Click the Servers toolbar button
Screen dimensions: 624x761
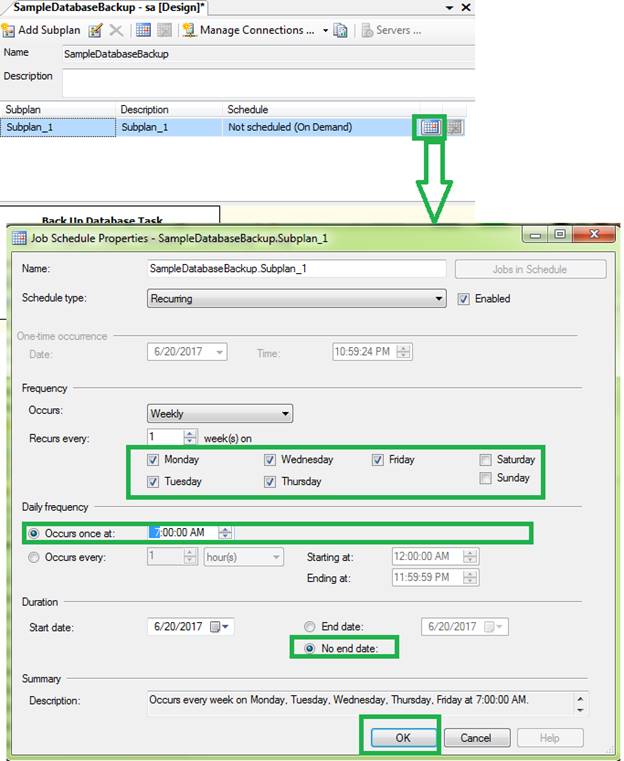[x=392, y=30]
